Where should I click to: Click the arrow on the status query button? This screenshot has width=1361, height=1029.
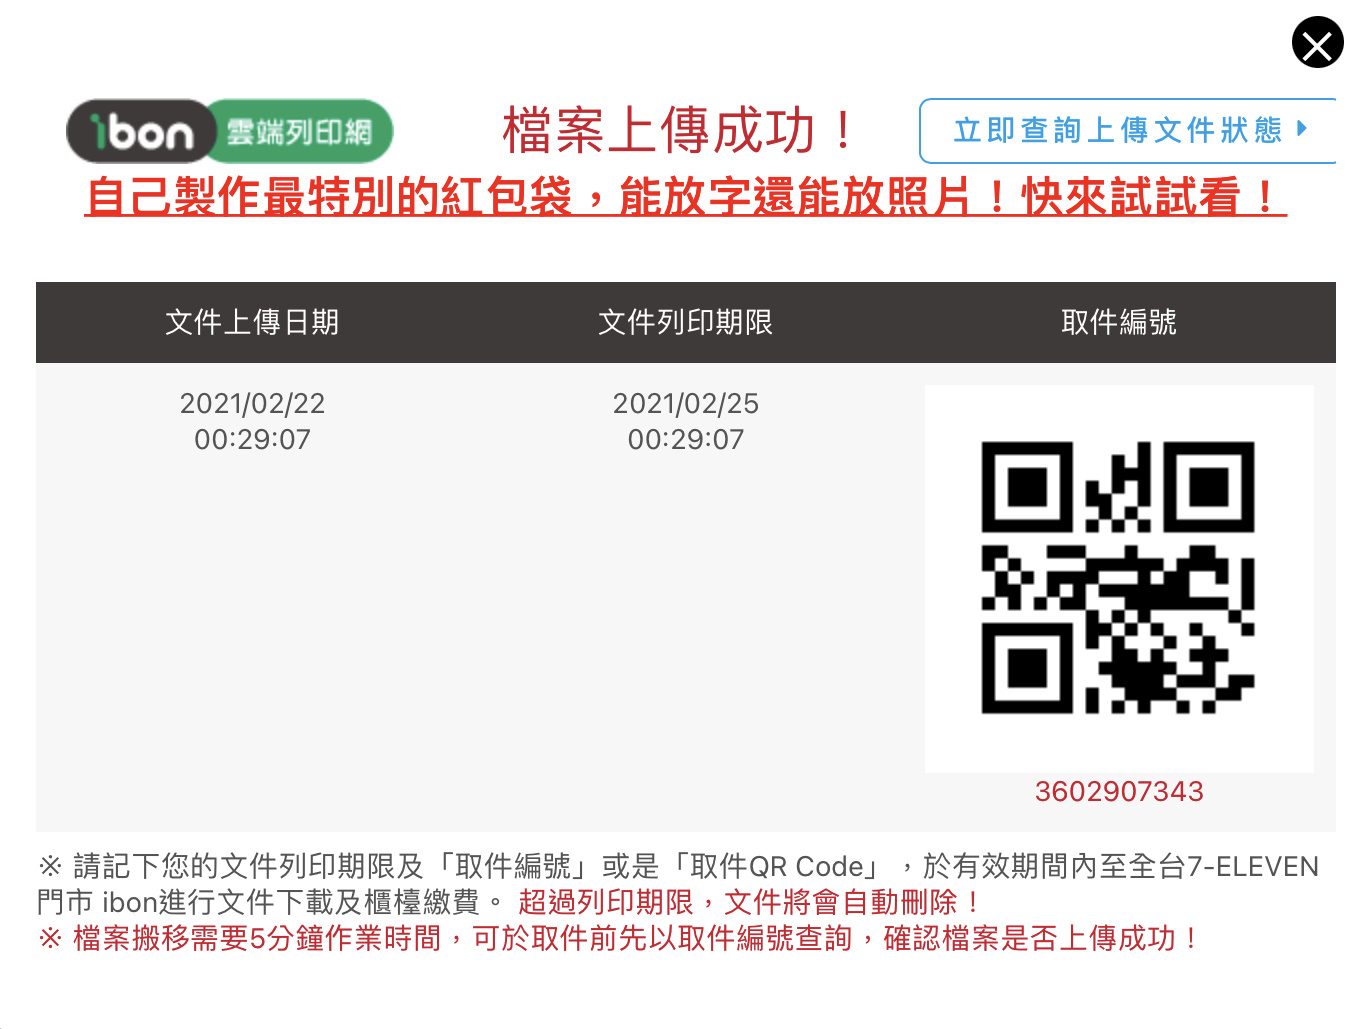click(1301, 128)
